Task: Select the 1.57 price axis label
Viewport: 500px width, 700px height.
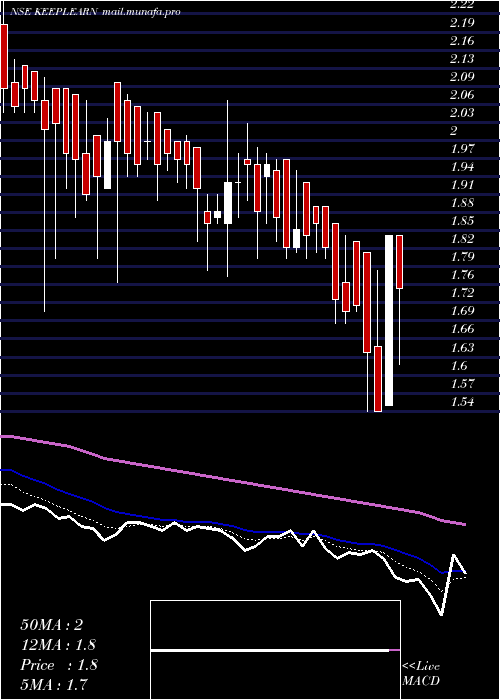Action: (462, 383)
